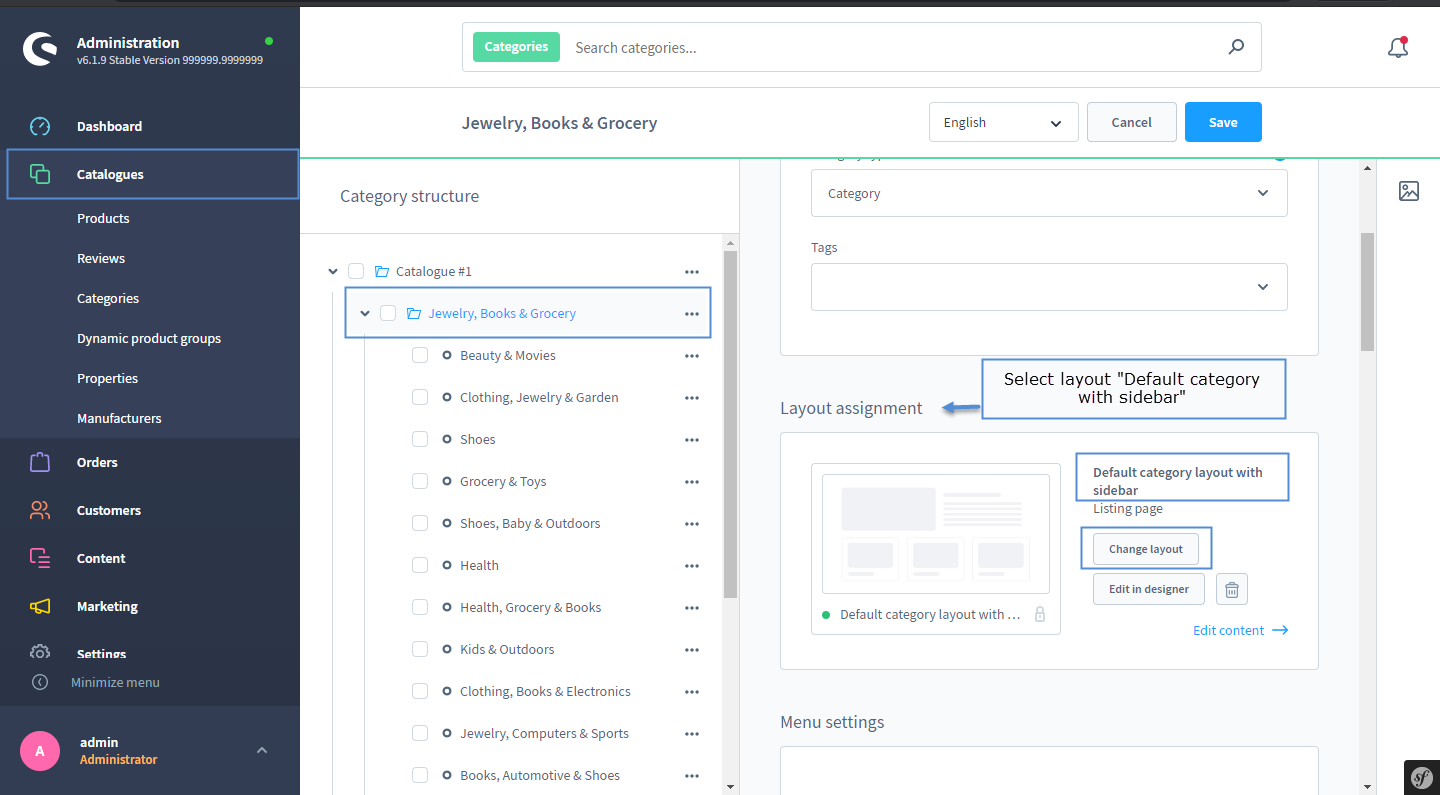Click the Customers people icon

pyautogui.click(x=40, y=510)
